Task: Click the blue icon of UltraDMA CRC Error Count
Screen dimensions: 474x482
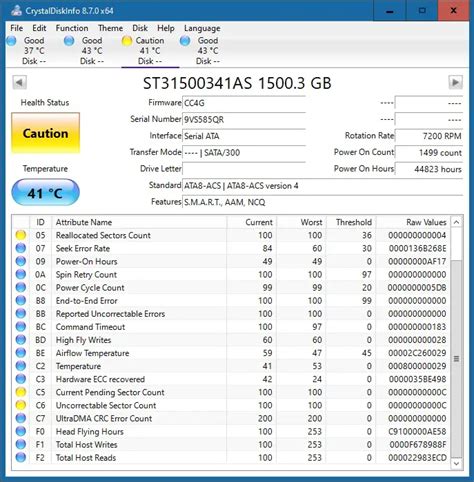Action: tap(21, 418)
